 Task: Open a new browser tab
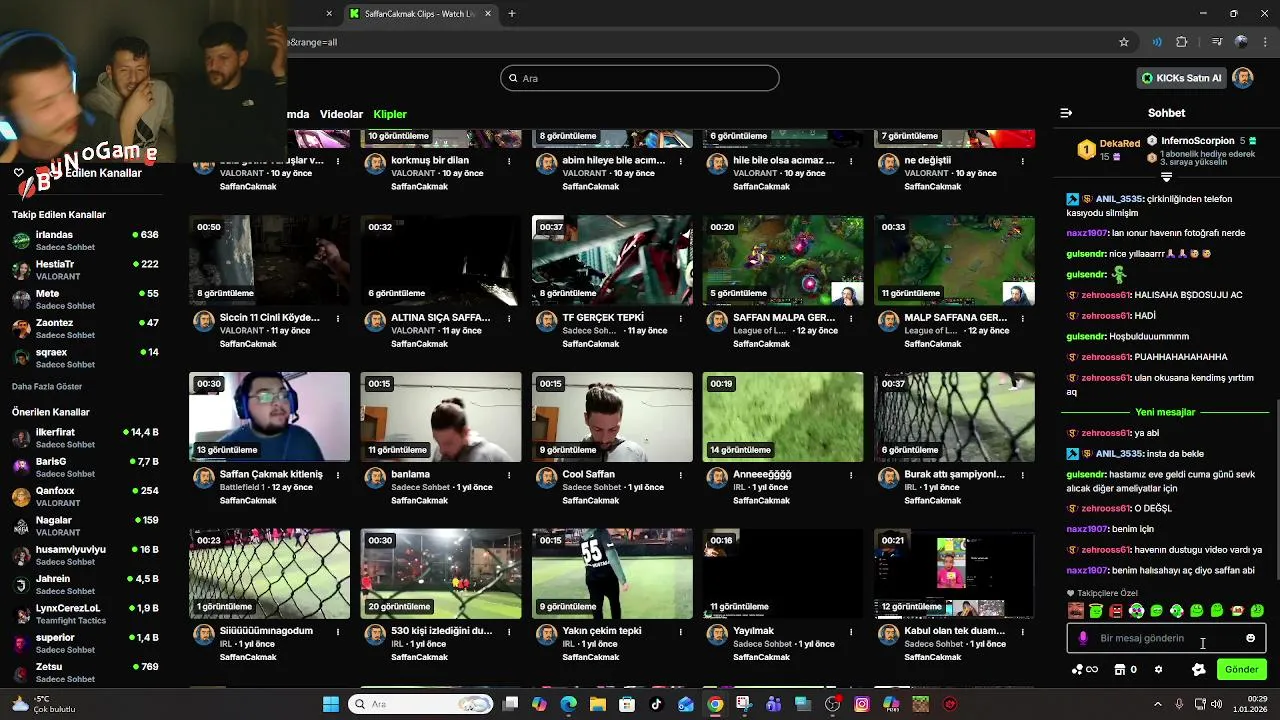(512, 13)
